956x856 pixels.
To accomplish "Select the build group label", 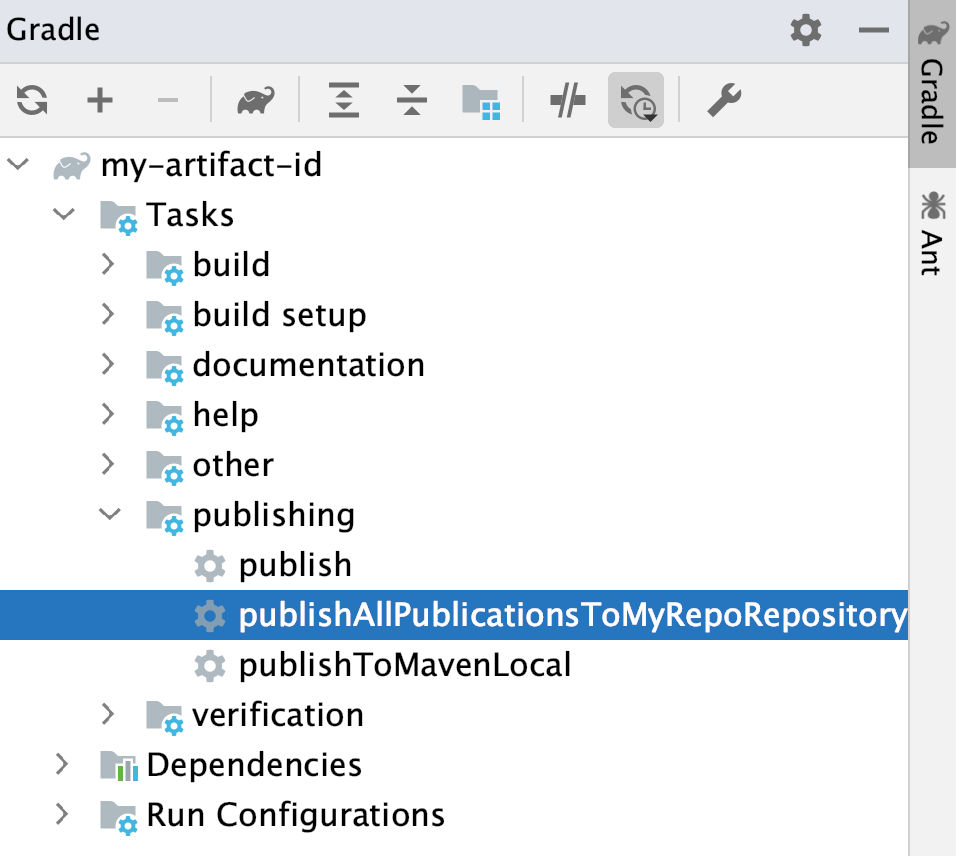I will (231, 265).
